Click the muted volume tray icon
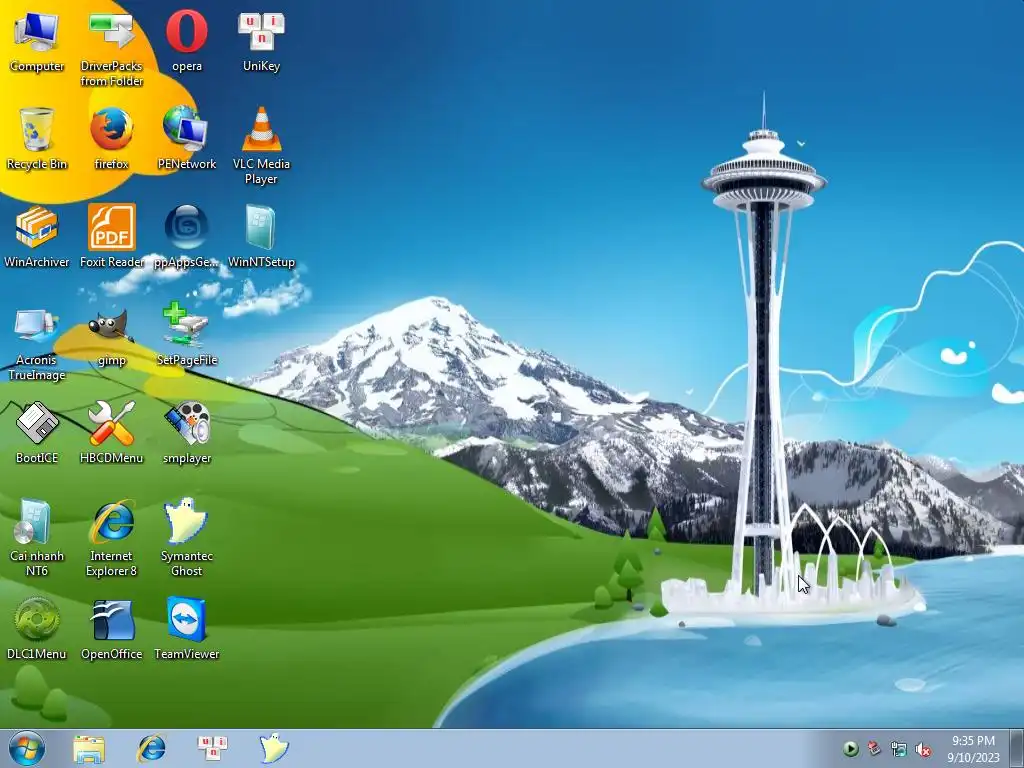The width and height of the screenshot is (1024, 768). 923,749
